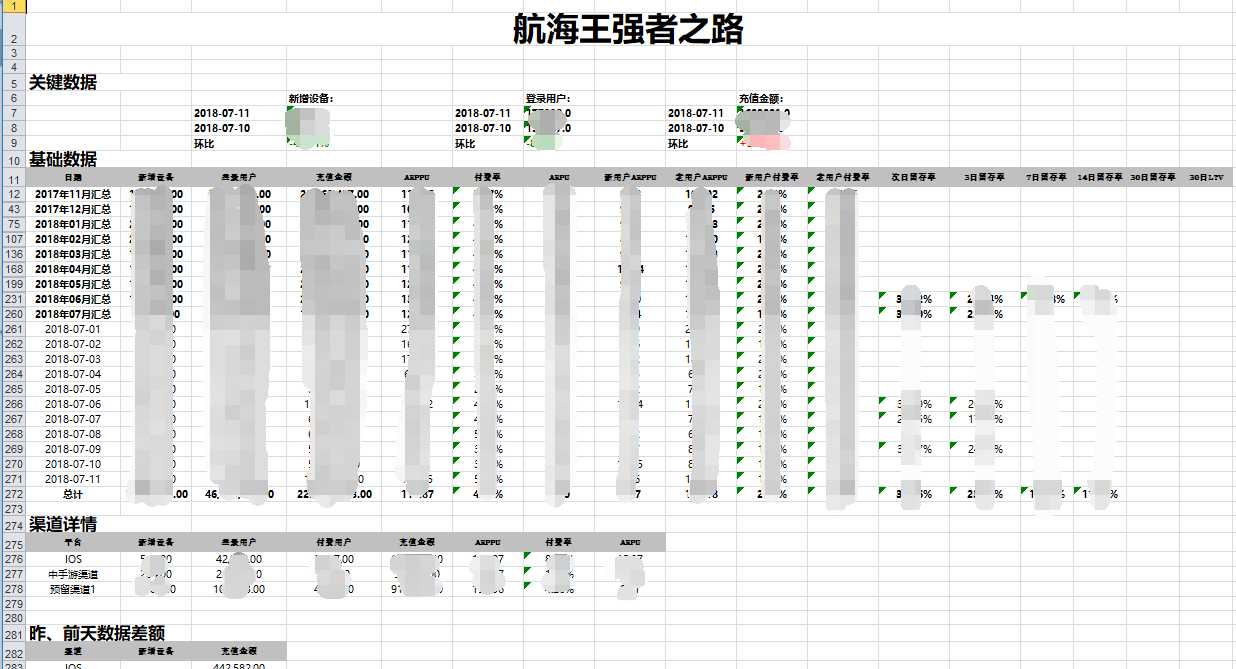The width and height of the screenshot is (1236, 669).
Task: Select the 30日留存率 header cell
Action: point(1152,178)
